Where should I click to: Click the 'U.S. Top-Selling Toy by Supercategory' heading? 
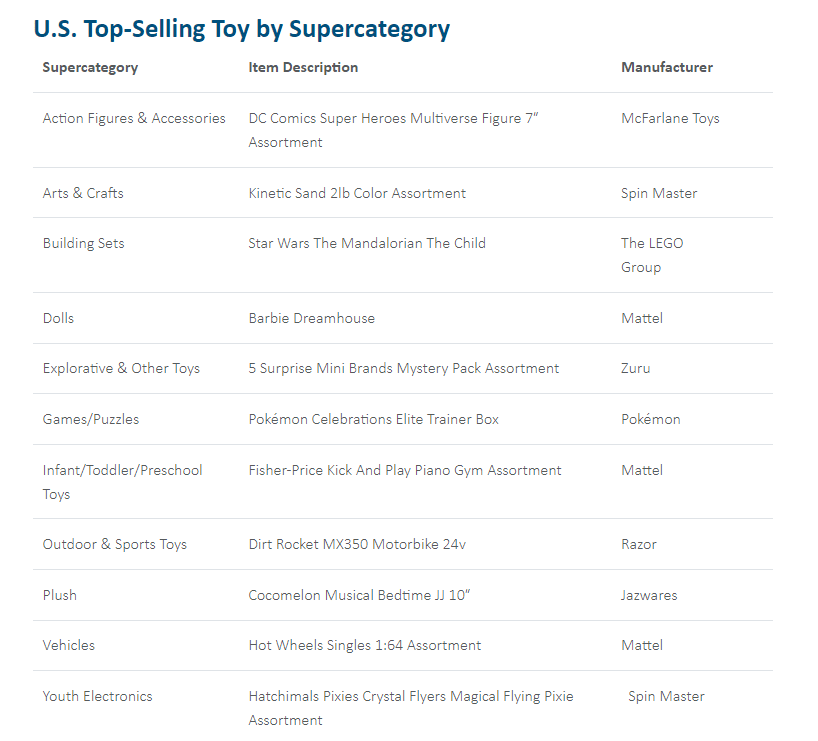click(x=242, y=29)
